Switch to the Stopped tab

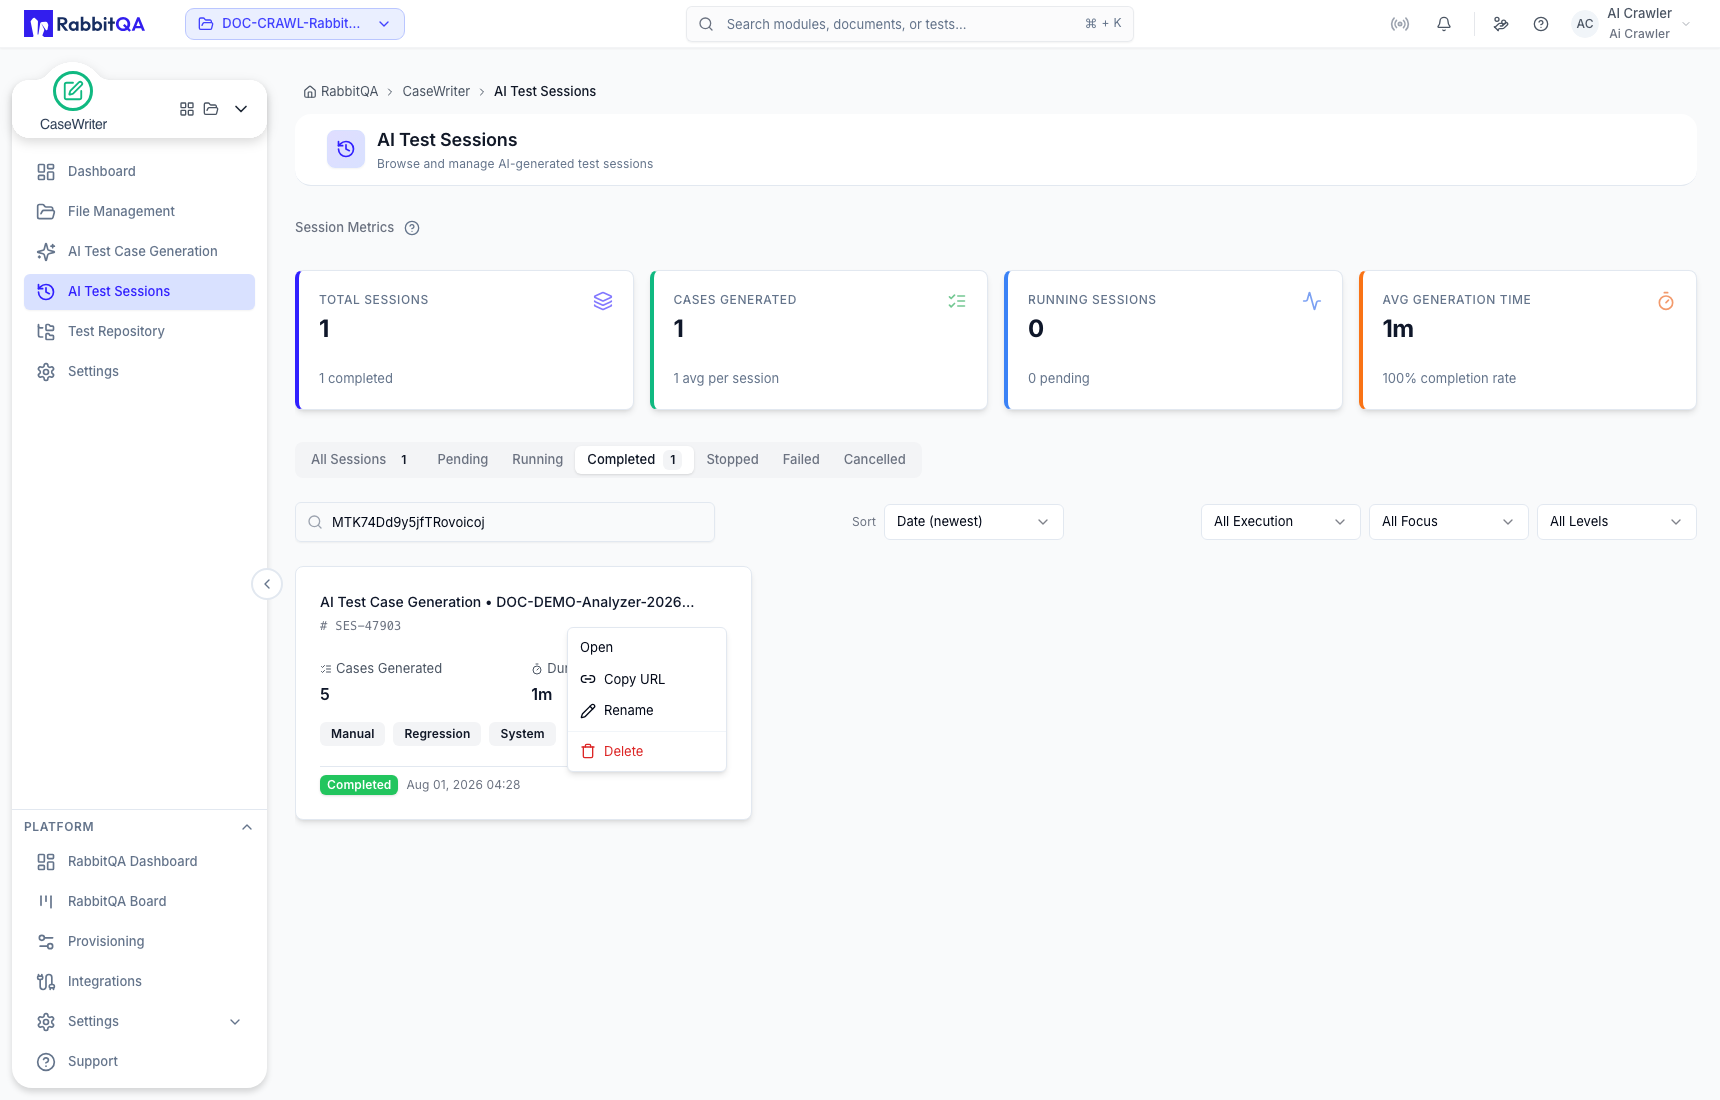point(733,460)
